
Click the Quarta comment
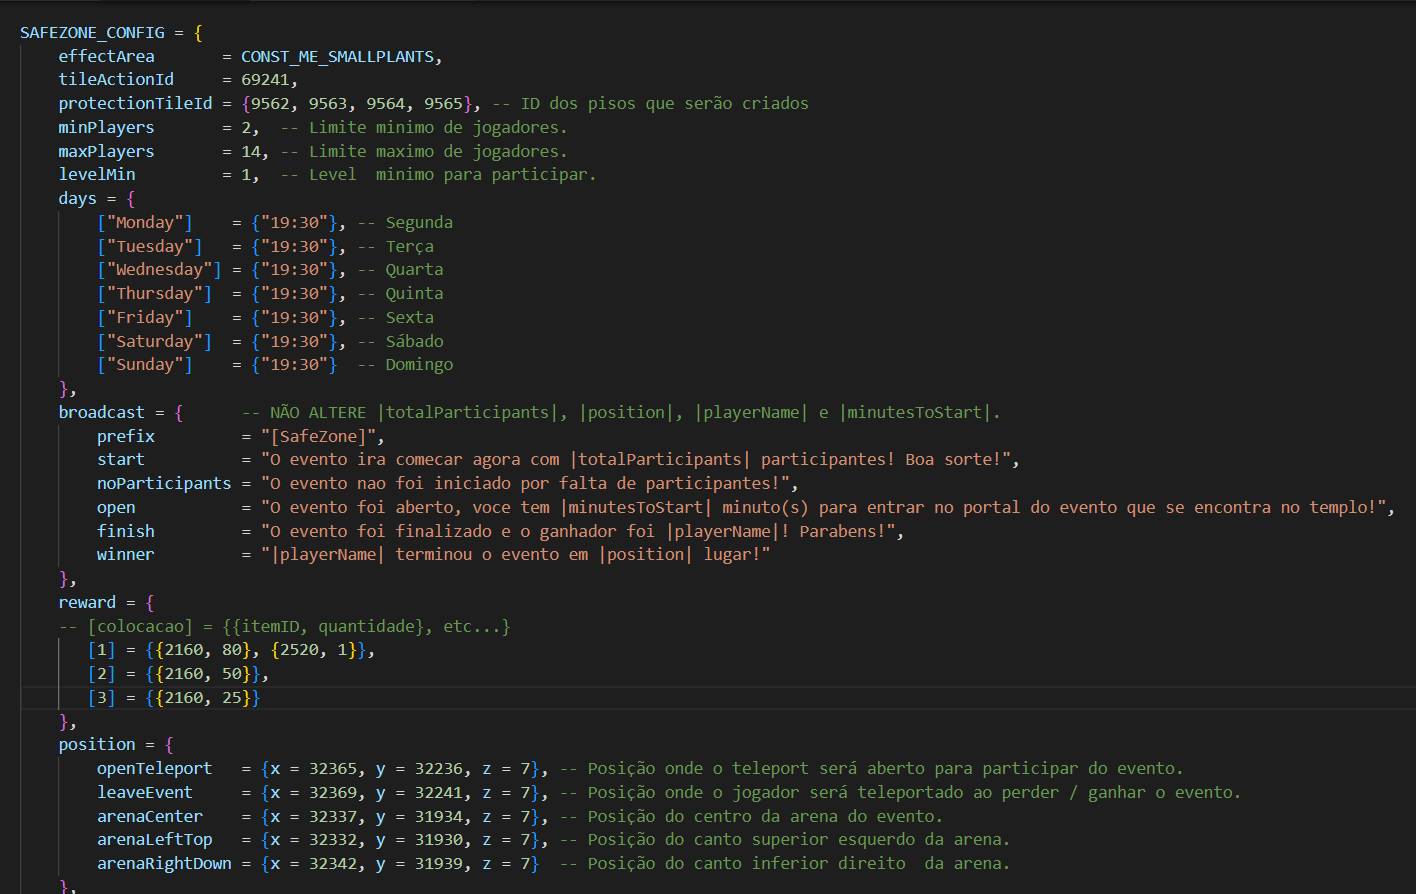400,270
